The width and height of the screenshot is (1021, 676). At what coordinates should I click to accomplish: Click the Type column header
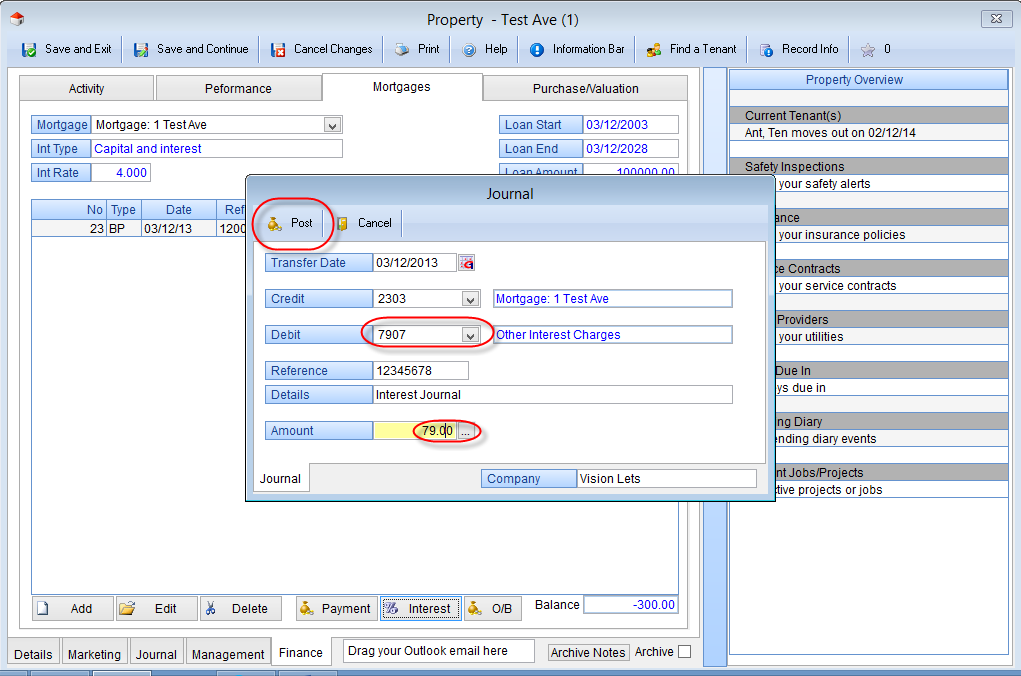(x=123, y=210)
